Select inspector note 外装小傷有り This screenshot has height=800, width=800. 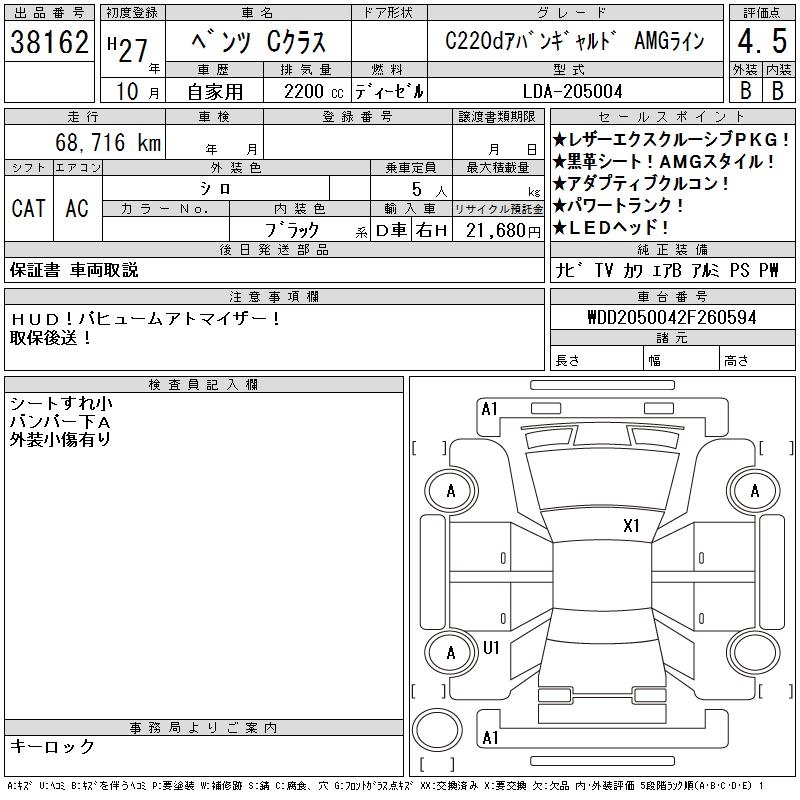pyautogui.click(x=60, y=439)
